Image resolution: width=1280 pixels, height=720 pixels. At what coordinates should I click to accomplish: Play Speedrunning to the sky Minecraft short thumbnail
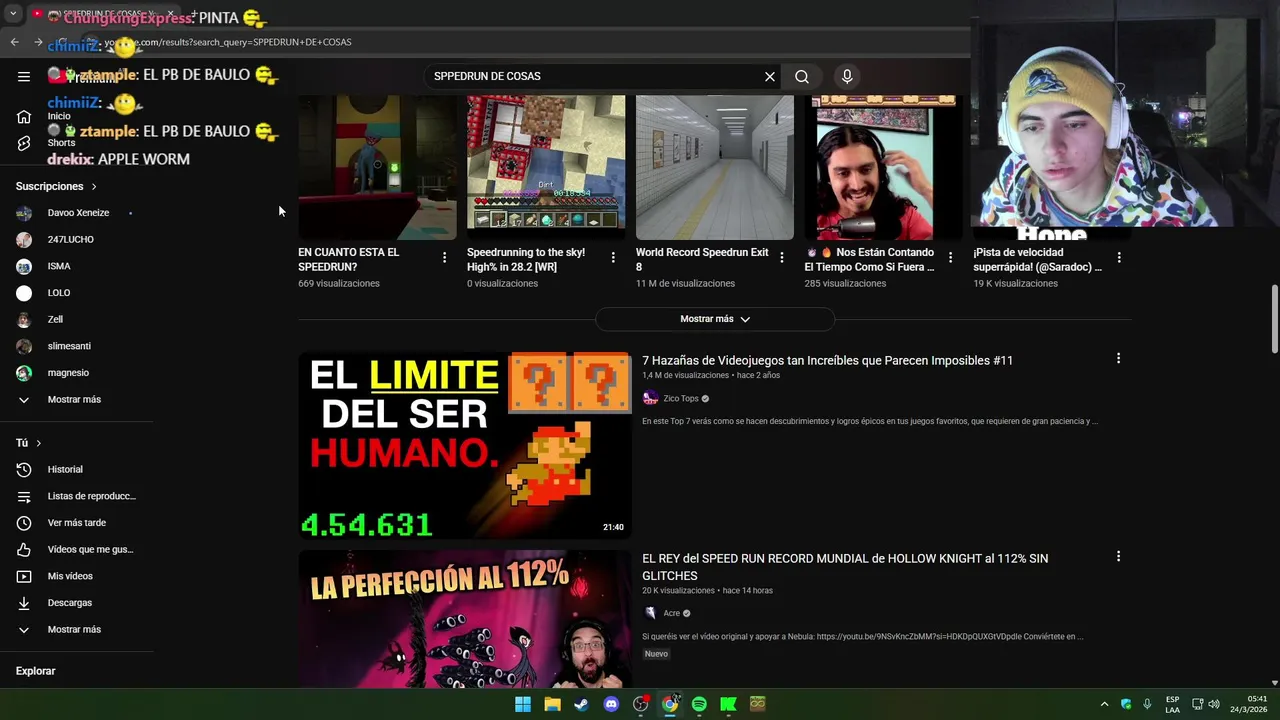click(x=546, y=168)
